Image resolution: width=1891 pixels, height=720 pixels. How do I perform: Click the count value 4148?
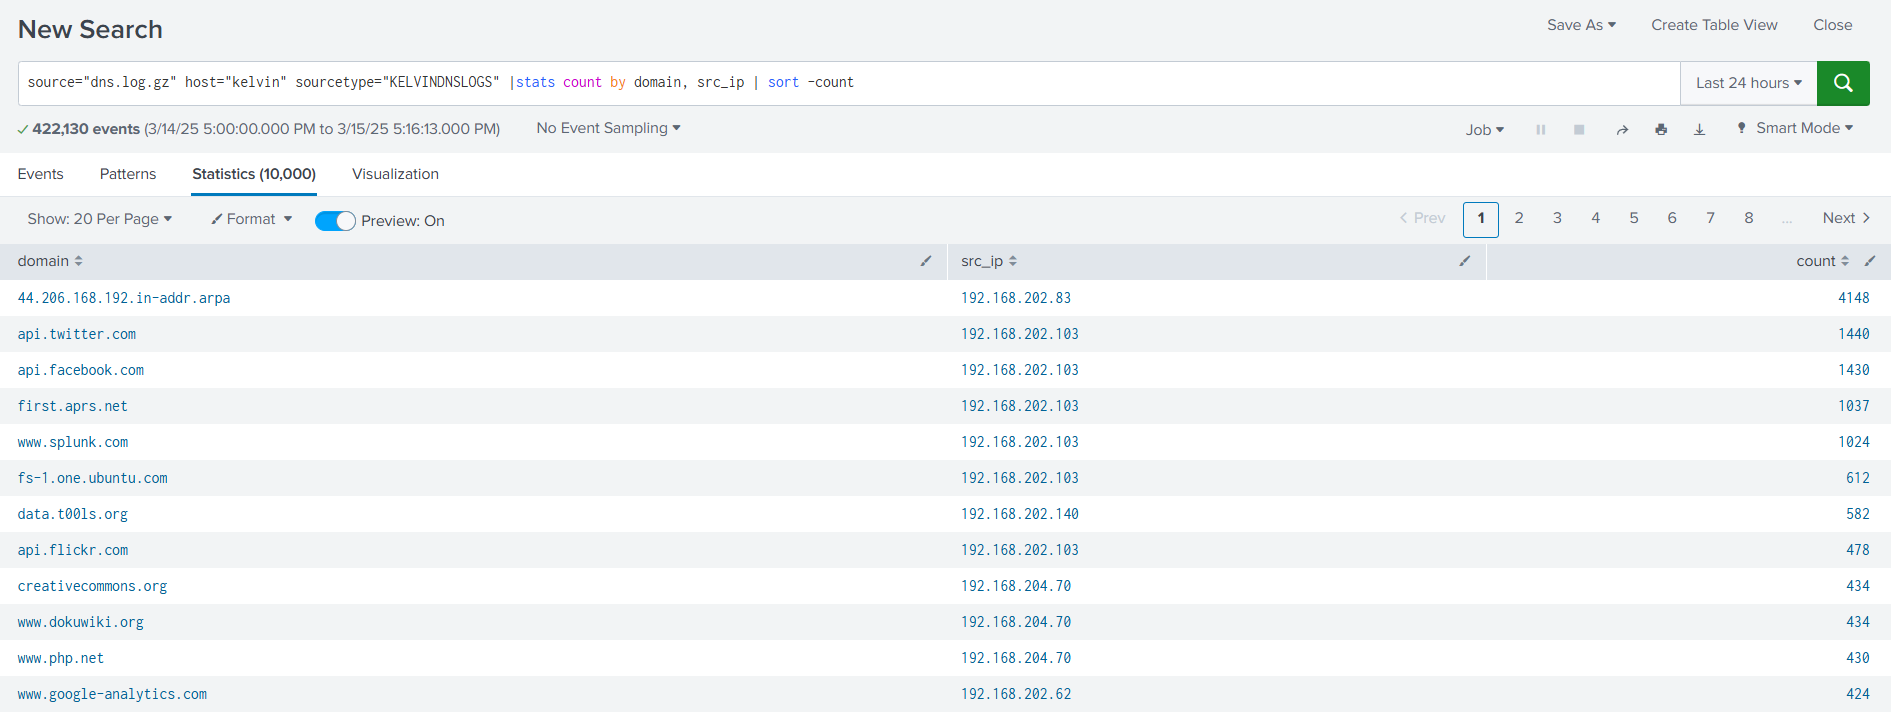(1854, 298)
